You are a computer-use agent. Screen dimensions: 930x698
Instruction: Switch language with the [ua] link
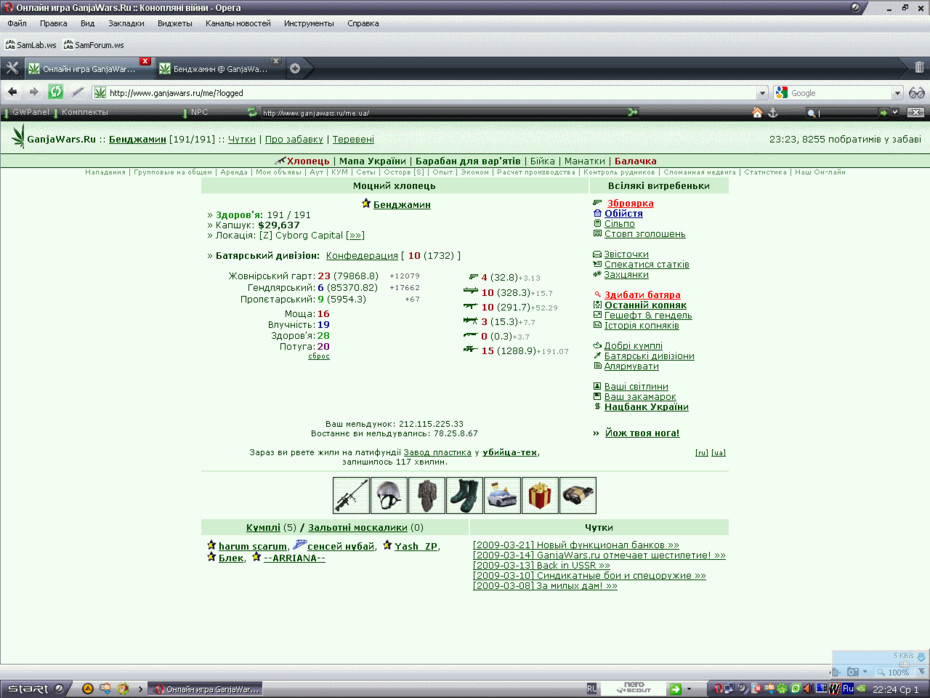[x=718, y=452]
